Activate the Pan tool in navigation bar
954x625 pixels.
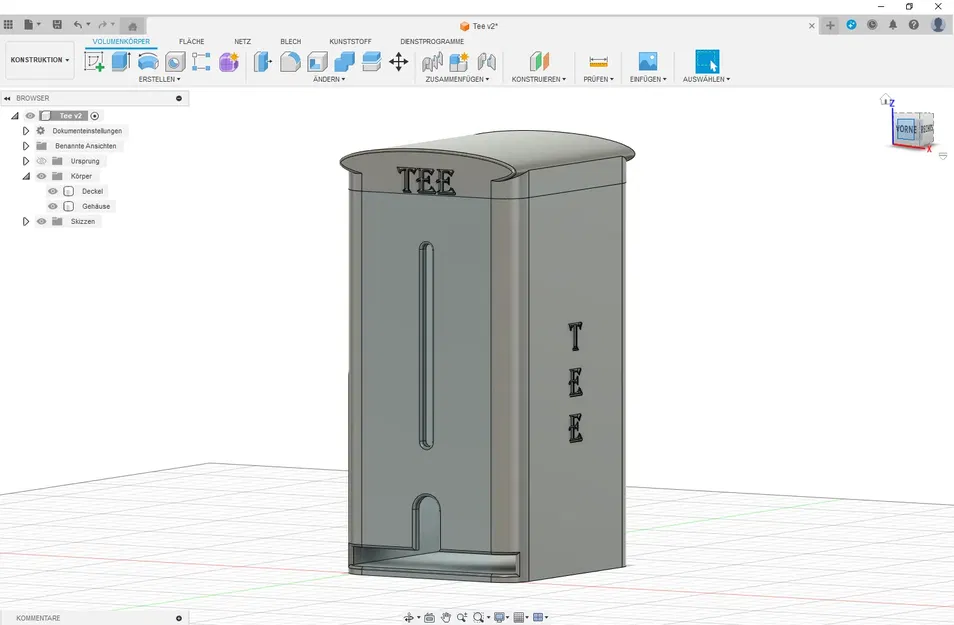pos(446,616)
